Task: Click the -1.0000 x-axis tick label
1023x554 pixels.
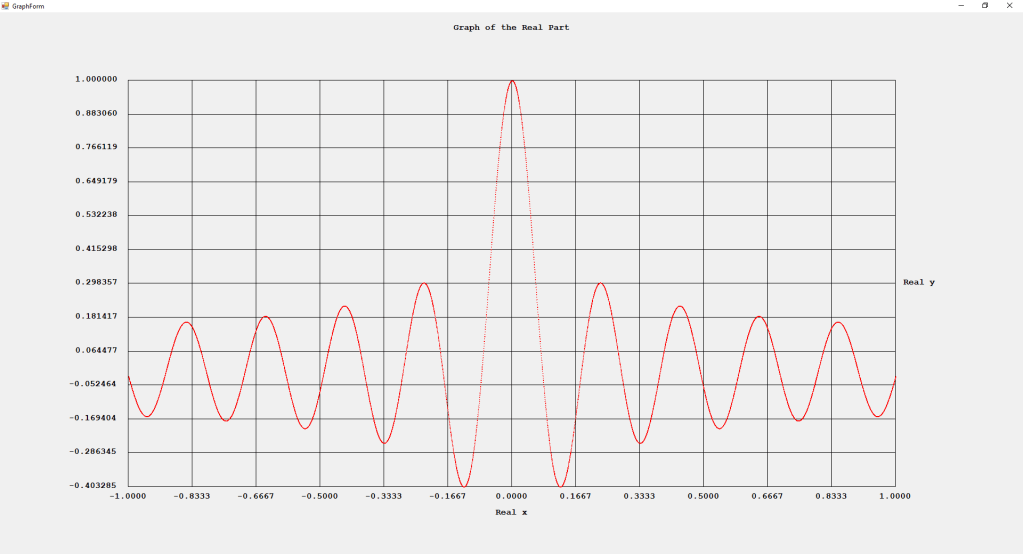Action: point(127,496)
